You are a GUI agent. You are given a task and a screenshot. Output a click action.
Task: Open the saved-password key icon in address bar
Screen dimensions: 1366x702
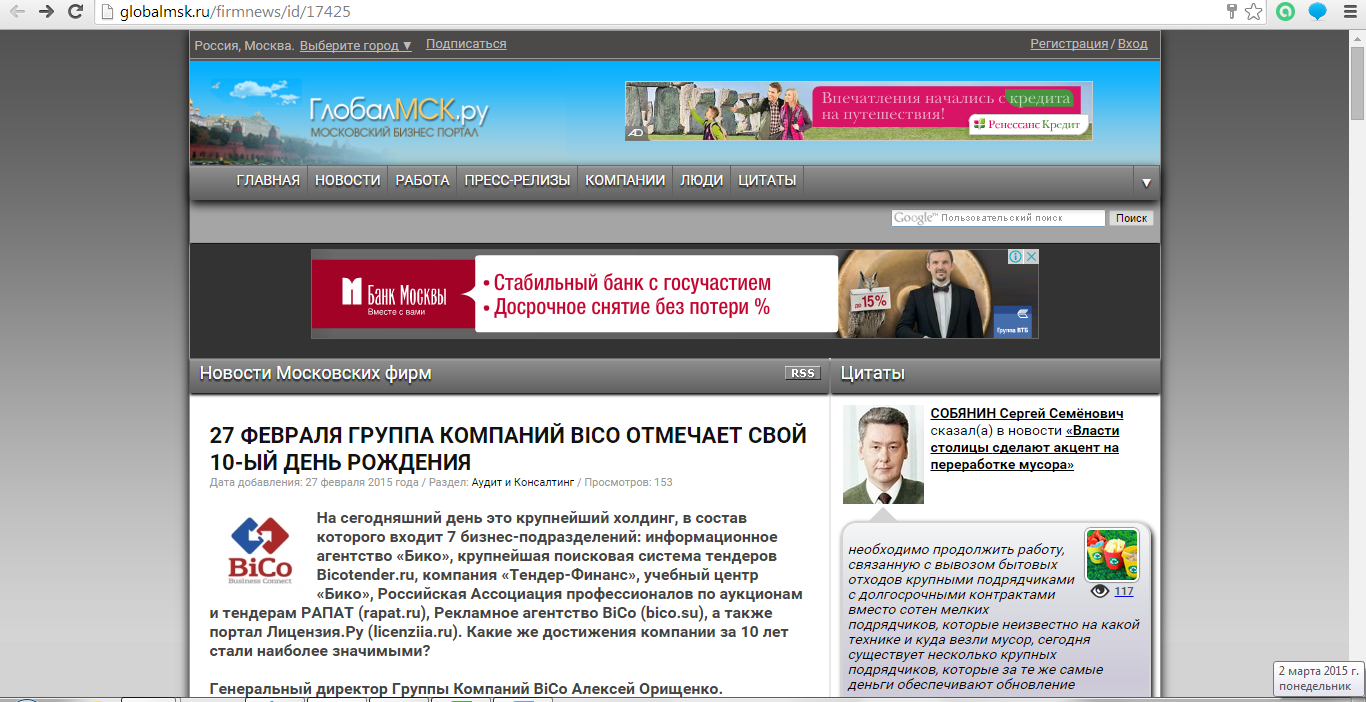coord(1232,12)
